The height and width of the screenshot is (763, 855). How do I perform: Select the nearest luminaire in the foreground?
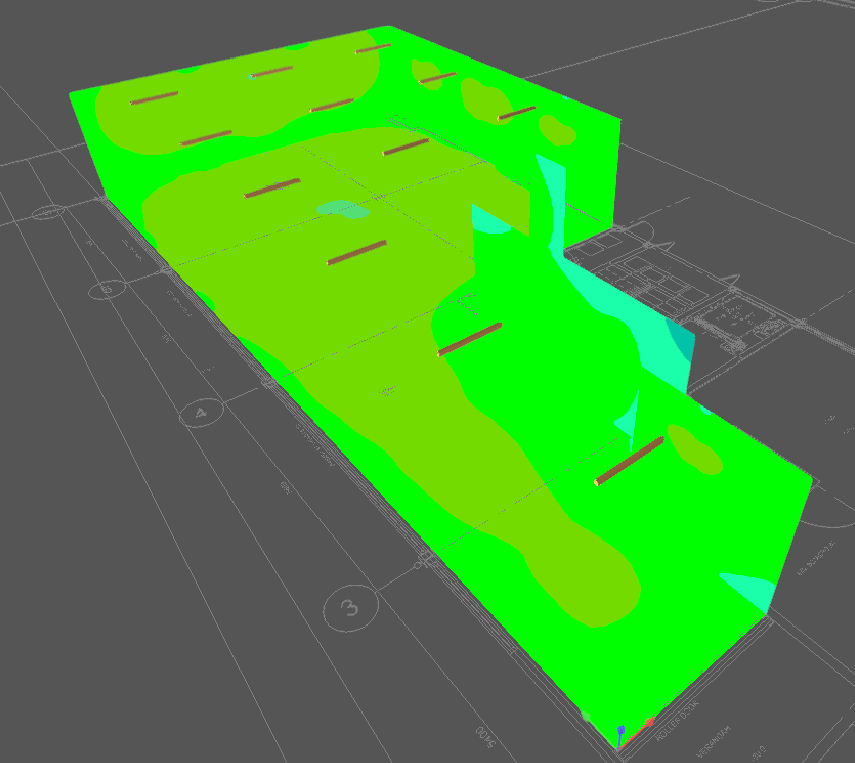(x=629, y=461)
